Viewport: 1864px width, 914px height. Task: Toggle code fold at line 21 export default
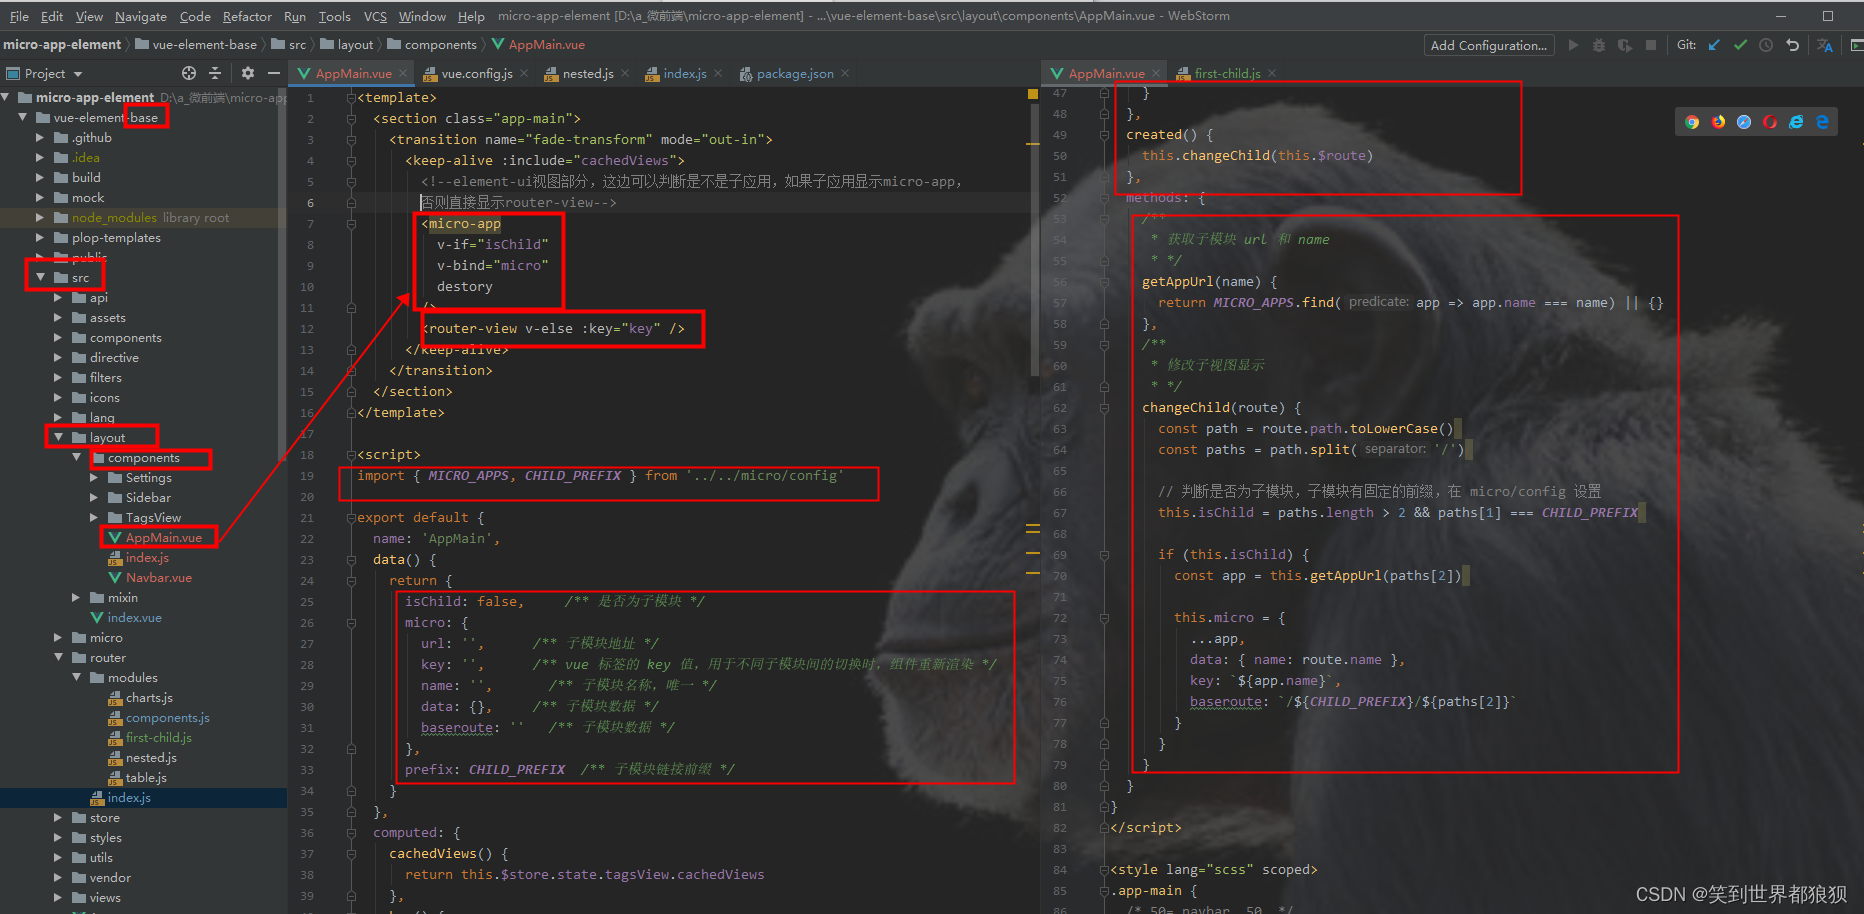point(351,518)
